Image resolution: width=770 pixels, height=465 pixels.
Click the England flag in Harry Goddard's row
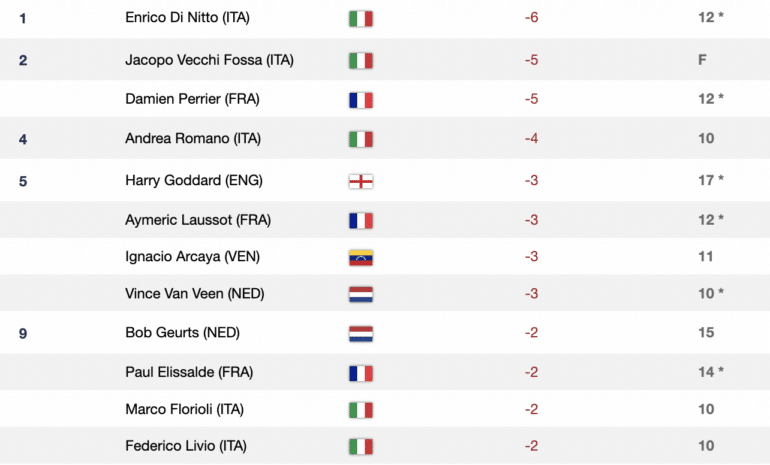360,181
